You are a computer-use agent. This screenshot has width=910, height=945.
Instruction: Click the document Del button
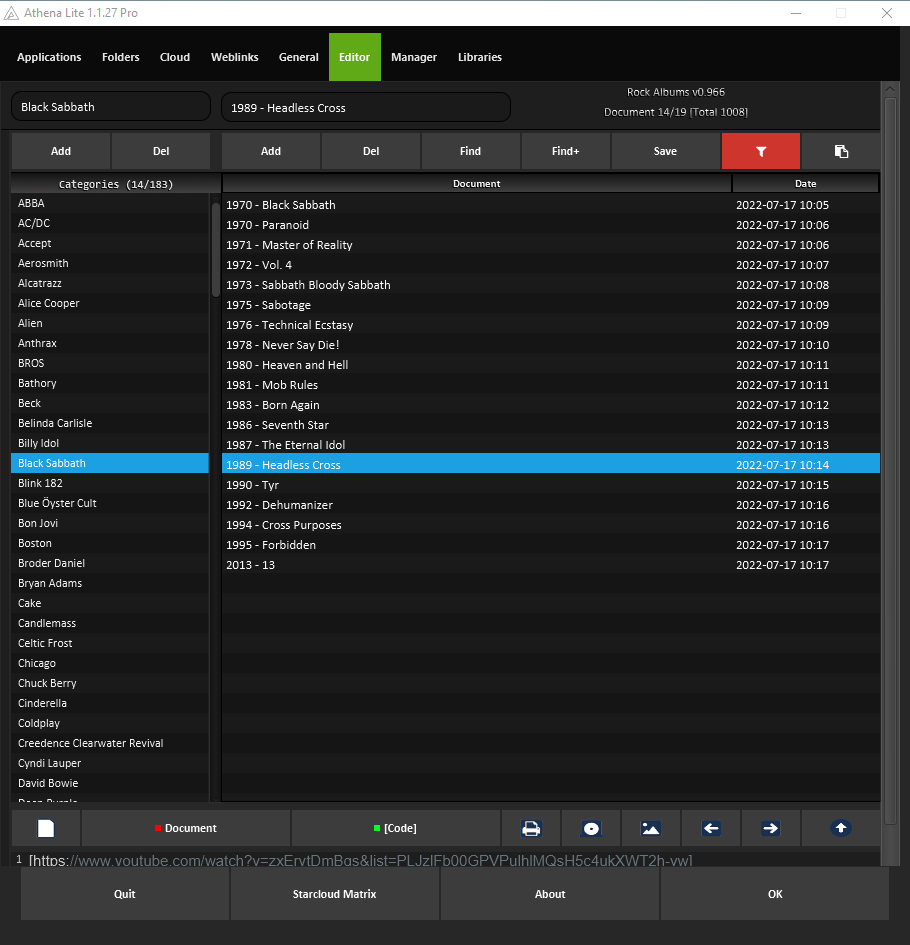[x=371, y=151]
